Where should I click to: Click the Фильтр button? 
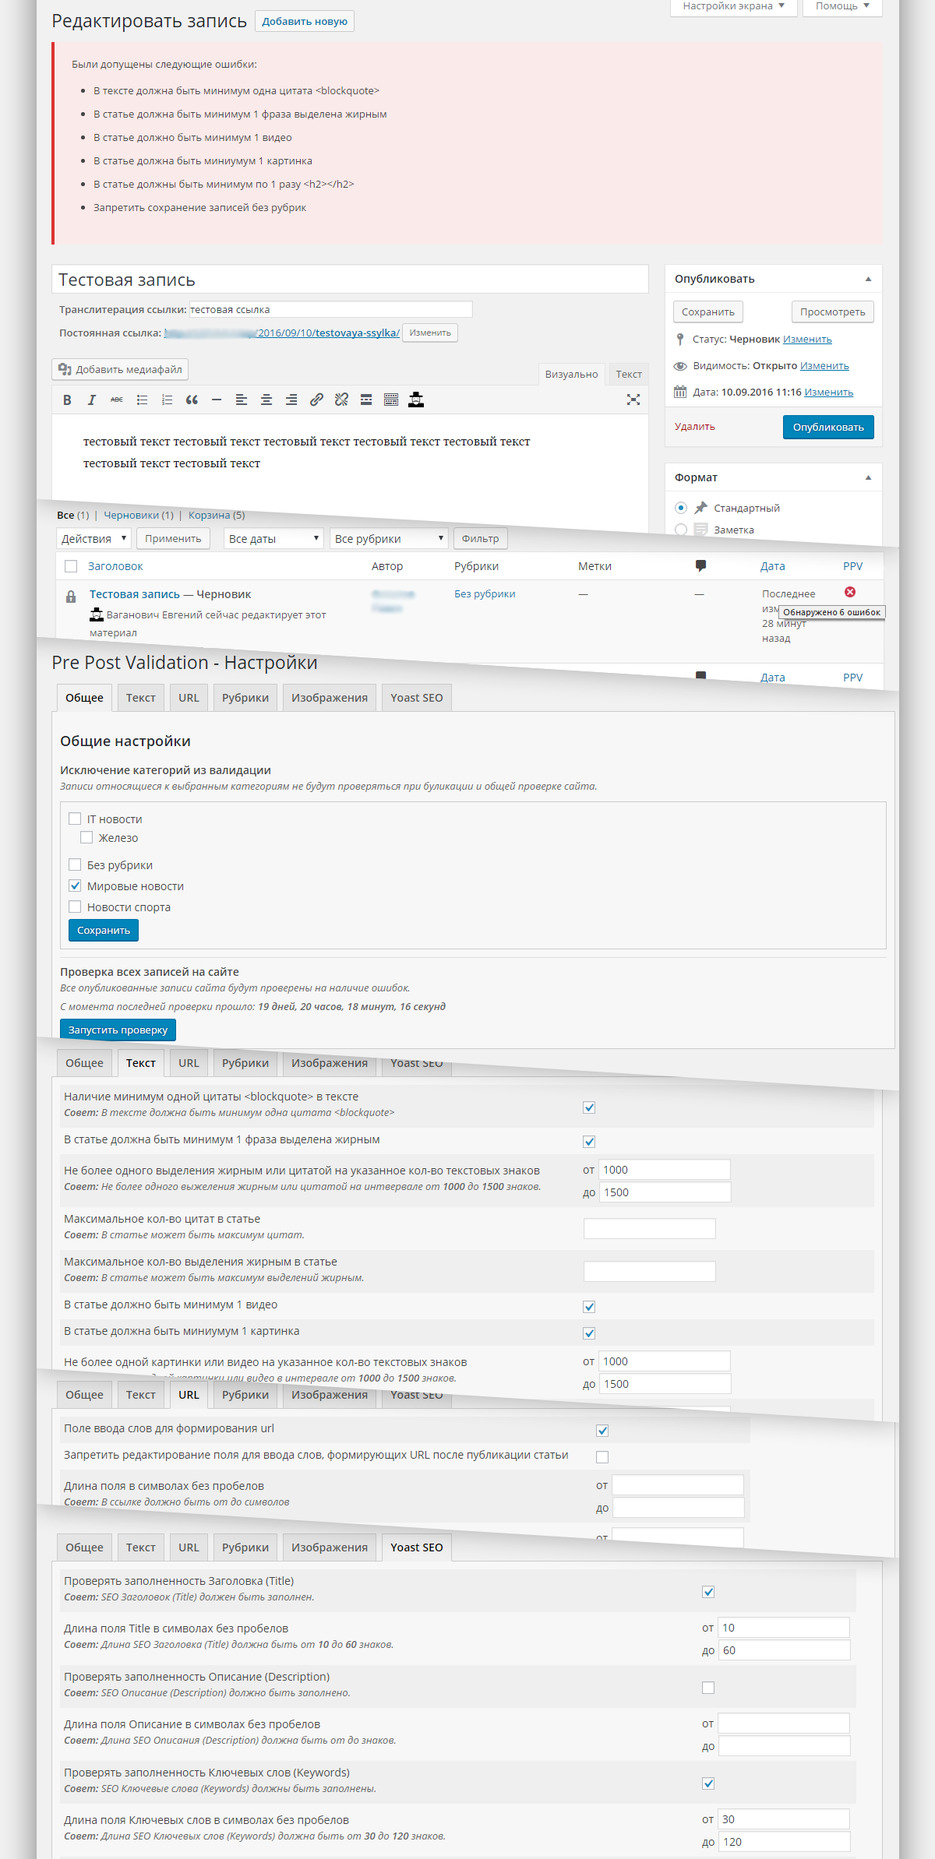480,539
